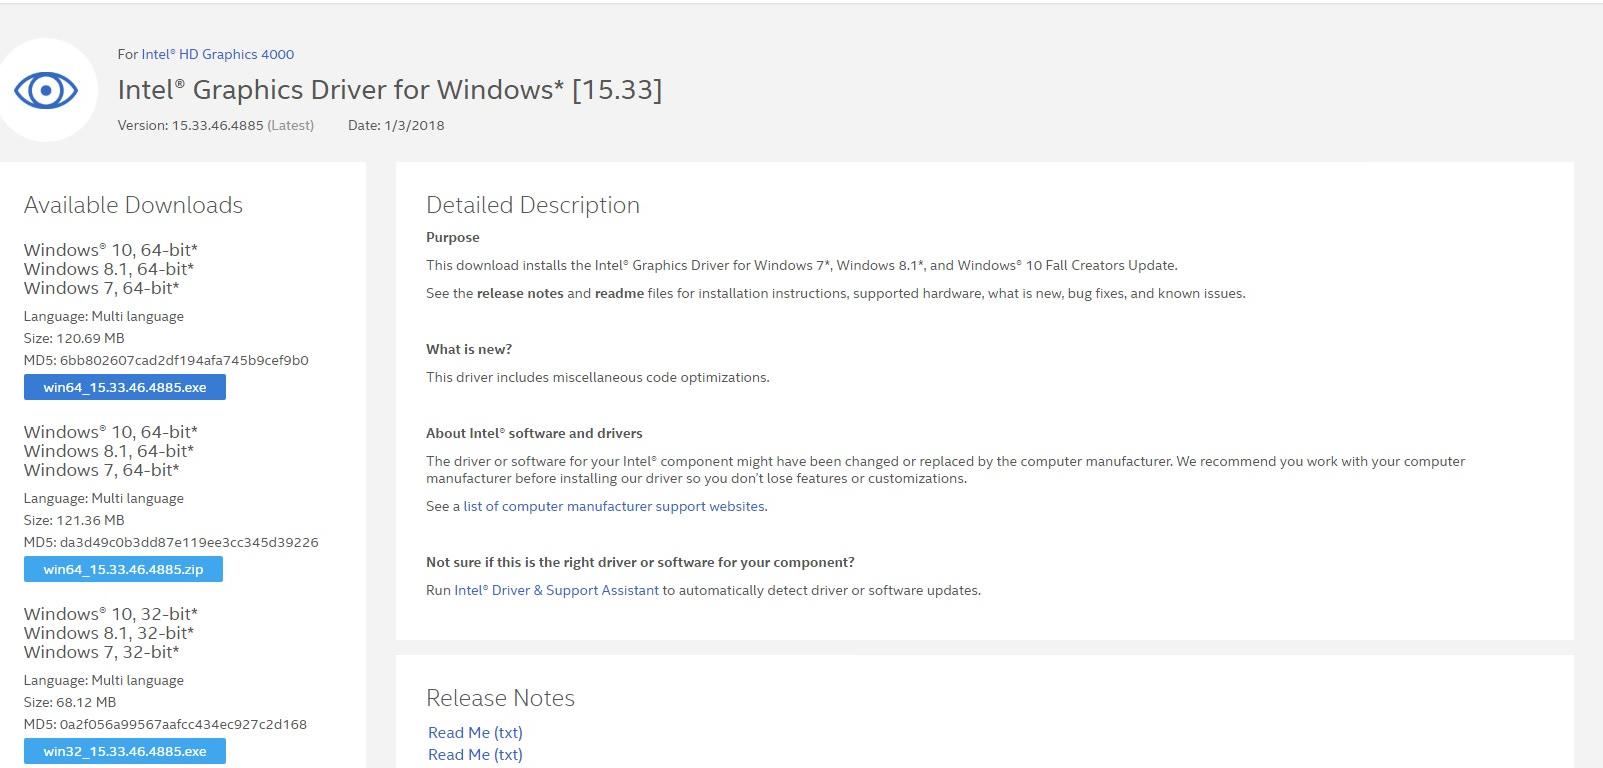Click the MD5 hash of the 121.36 MB download
Viewport: 1603px width, 768px height.
[188, 542]
